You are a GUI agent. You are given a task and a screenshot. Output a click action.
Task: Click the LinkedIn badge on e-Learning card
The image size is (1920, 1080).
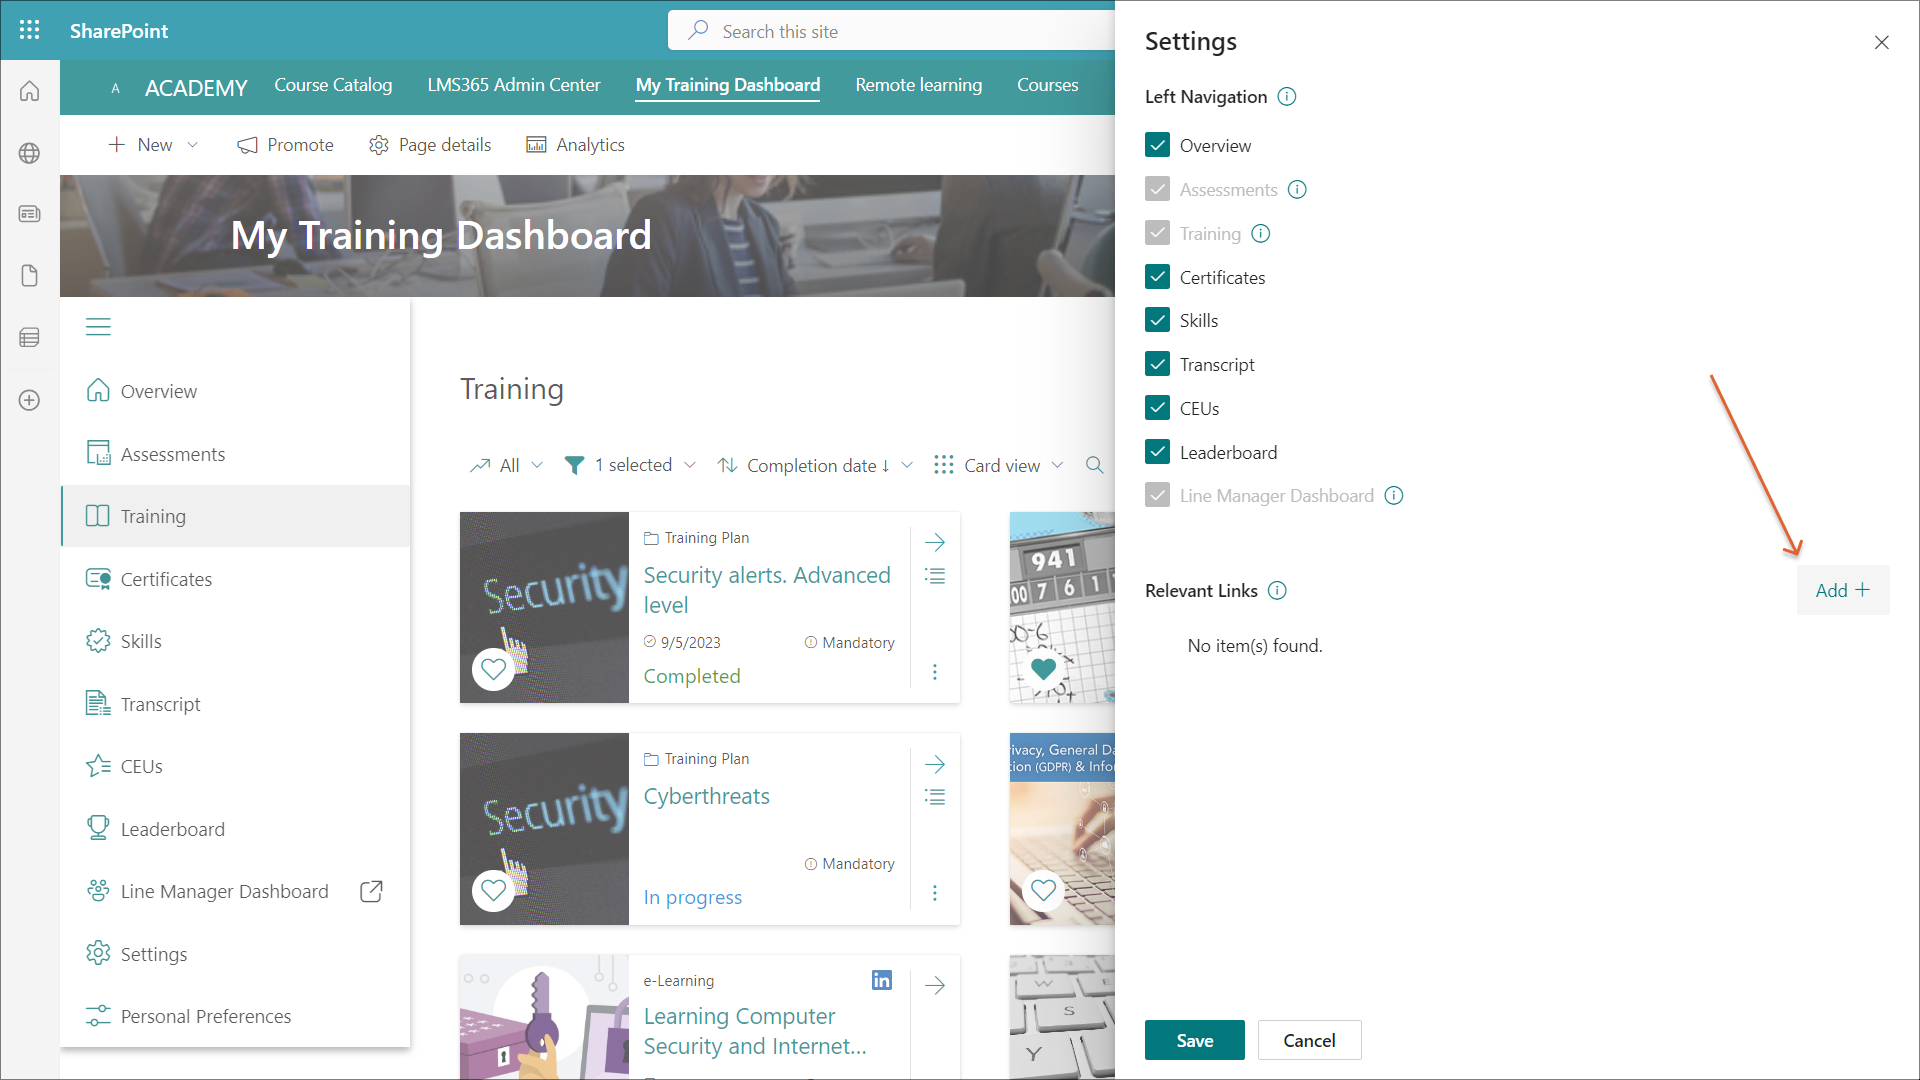pyautogui.click(x=881, y=980)
